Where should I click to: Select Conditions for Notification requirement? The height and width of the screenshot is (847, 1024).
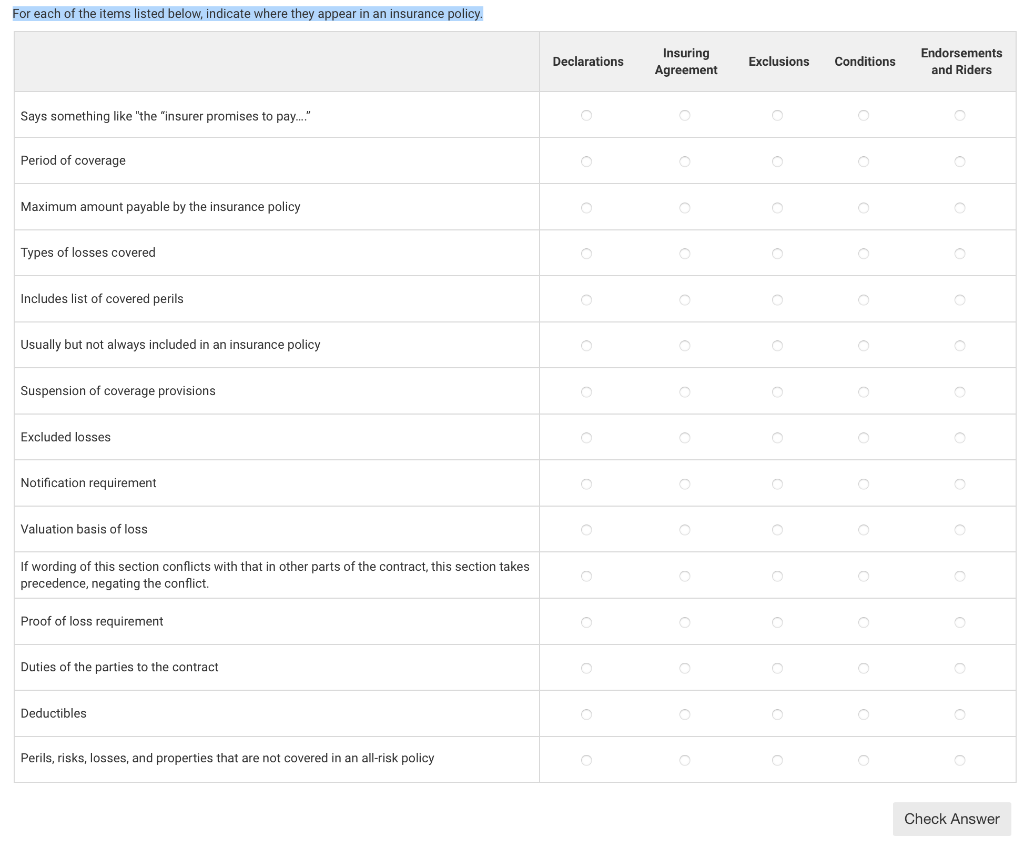point(864,483)
